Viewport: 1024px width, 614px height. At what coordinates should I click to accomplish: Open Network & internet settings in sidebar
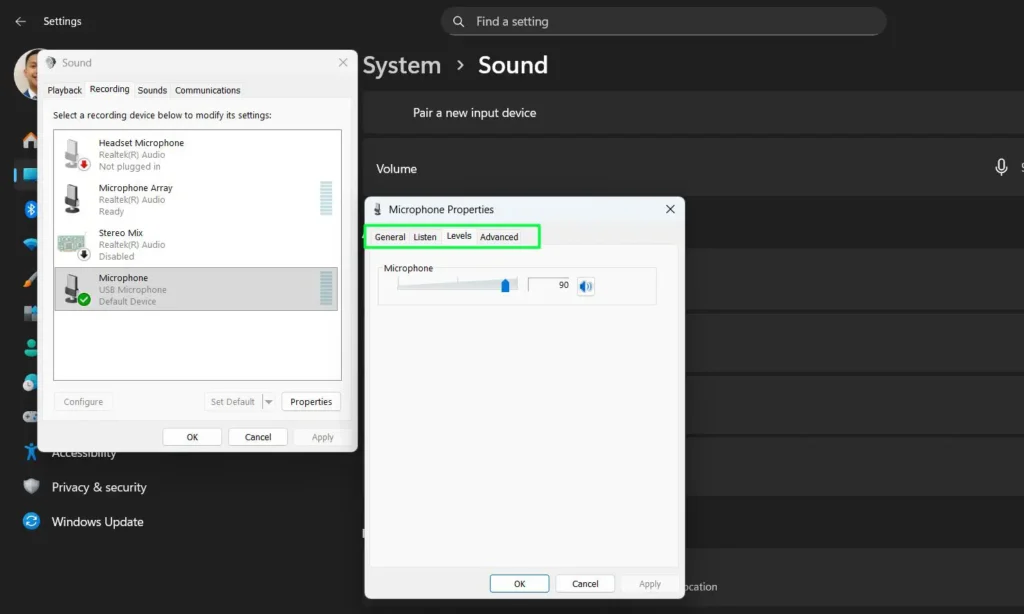click(x=30, y=242)
